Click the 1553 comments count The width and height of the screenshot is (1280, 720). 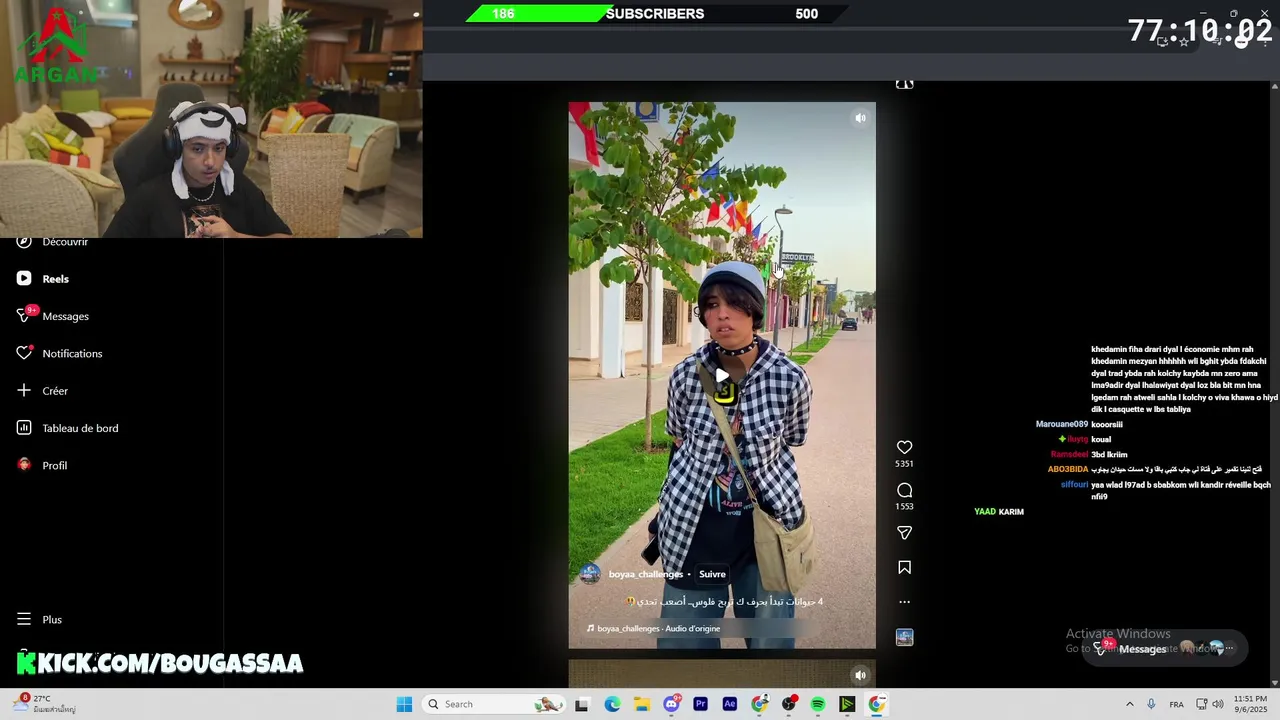(x=904, y=507)
